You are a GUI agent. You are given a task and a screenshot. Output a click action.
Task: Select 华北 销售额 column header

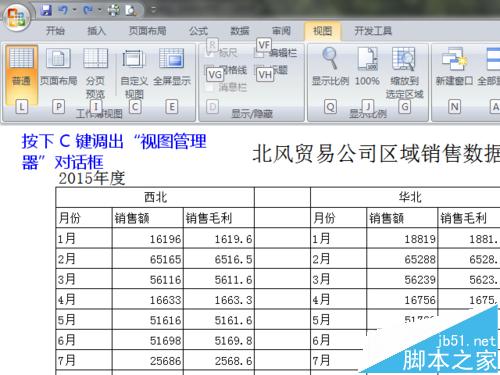pyautogui.click(x=402, y=218)
